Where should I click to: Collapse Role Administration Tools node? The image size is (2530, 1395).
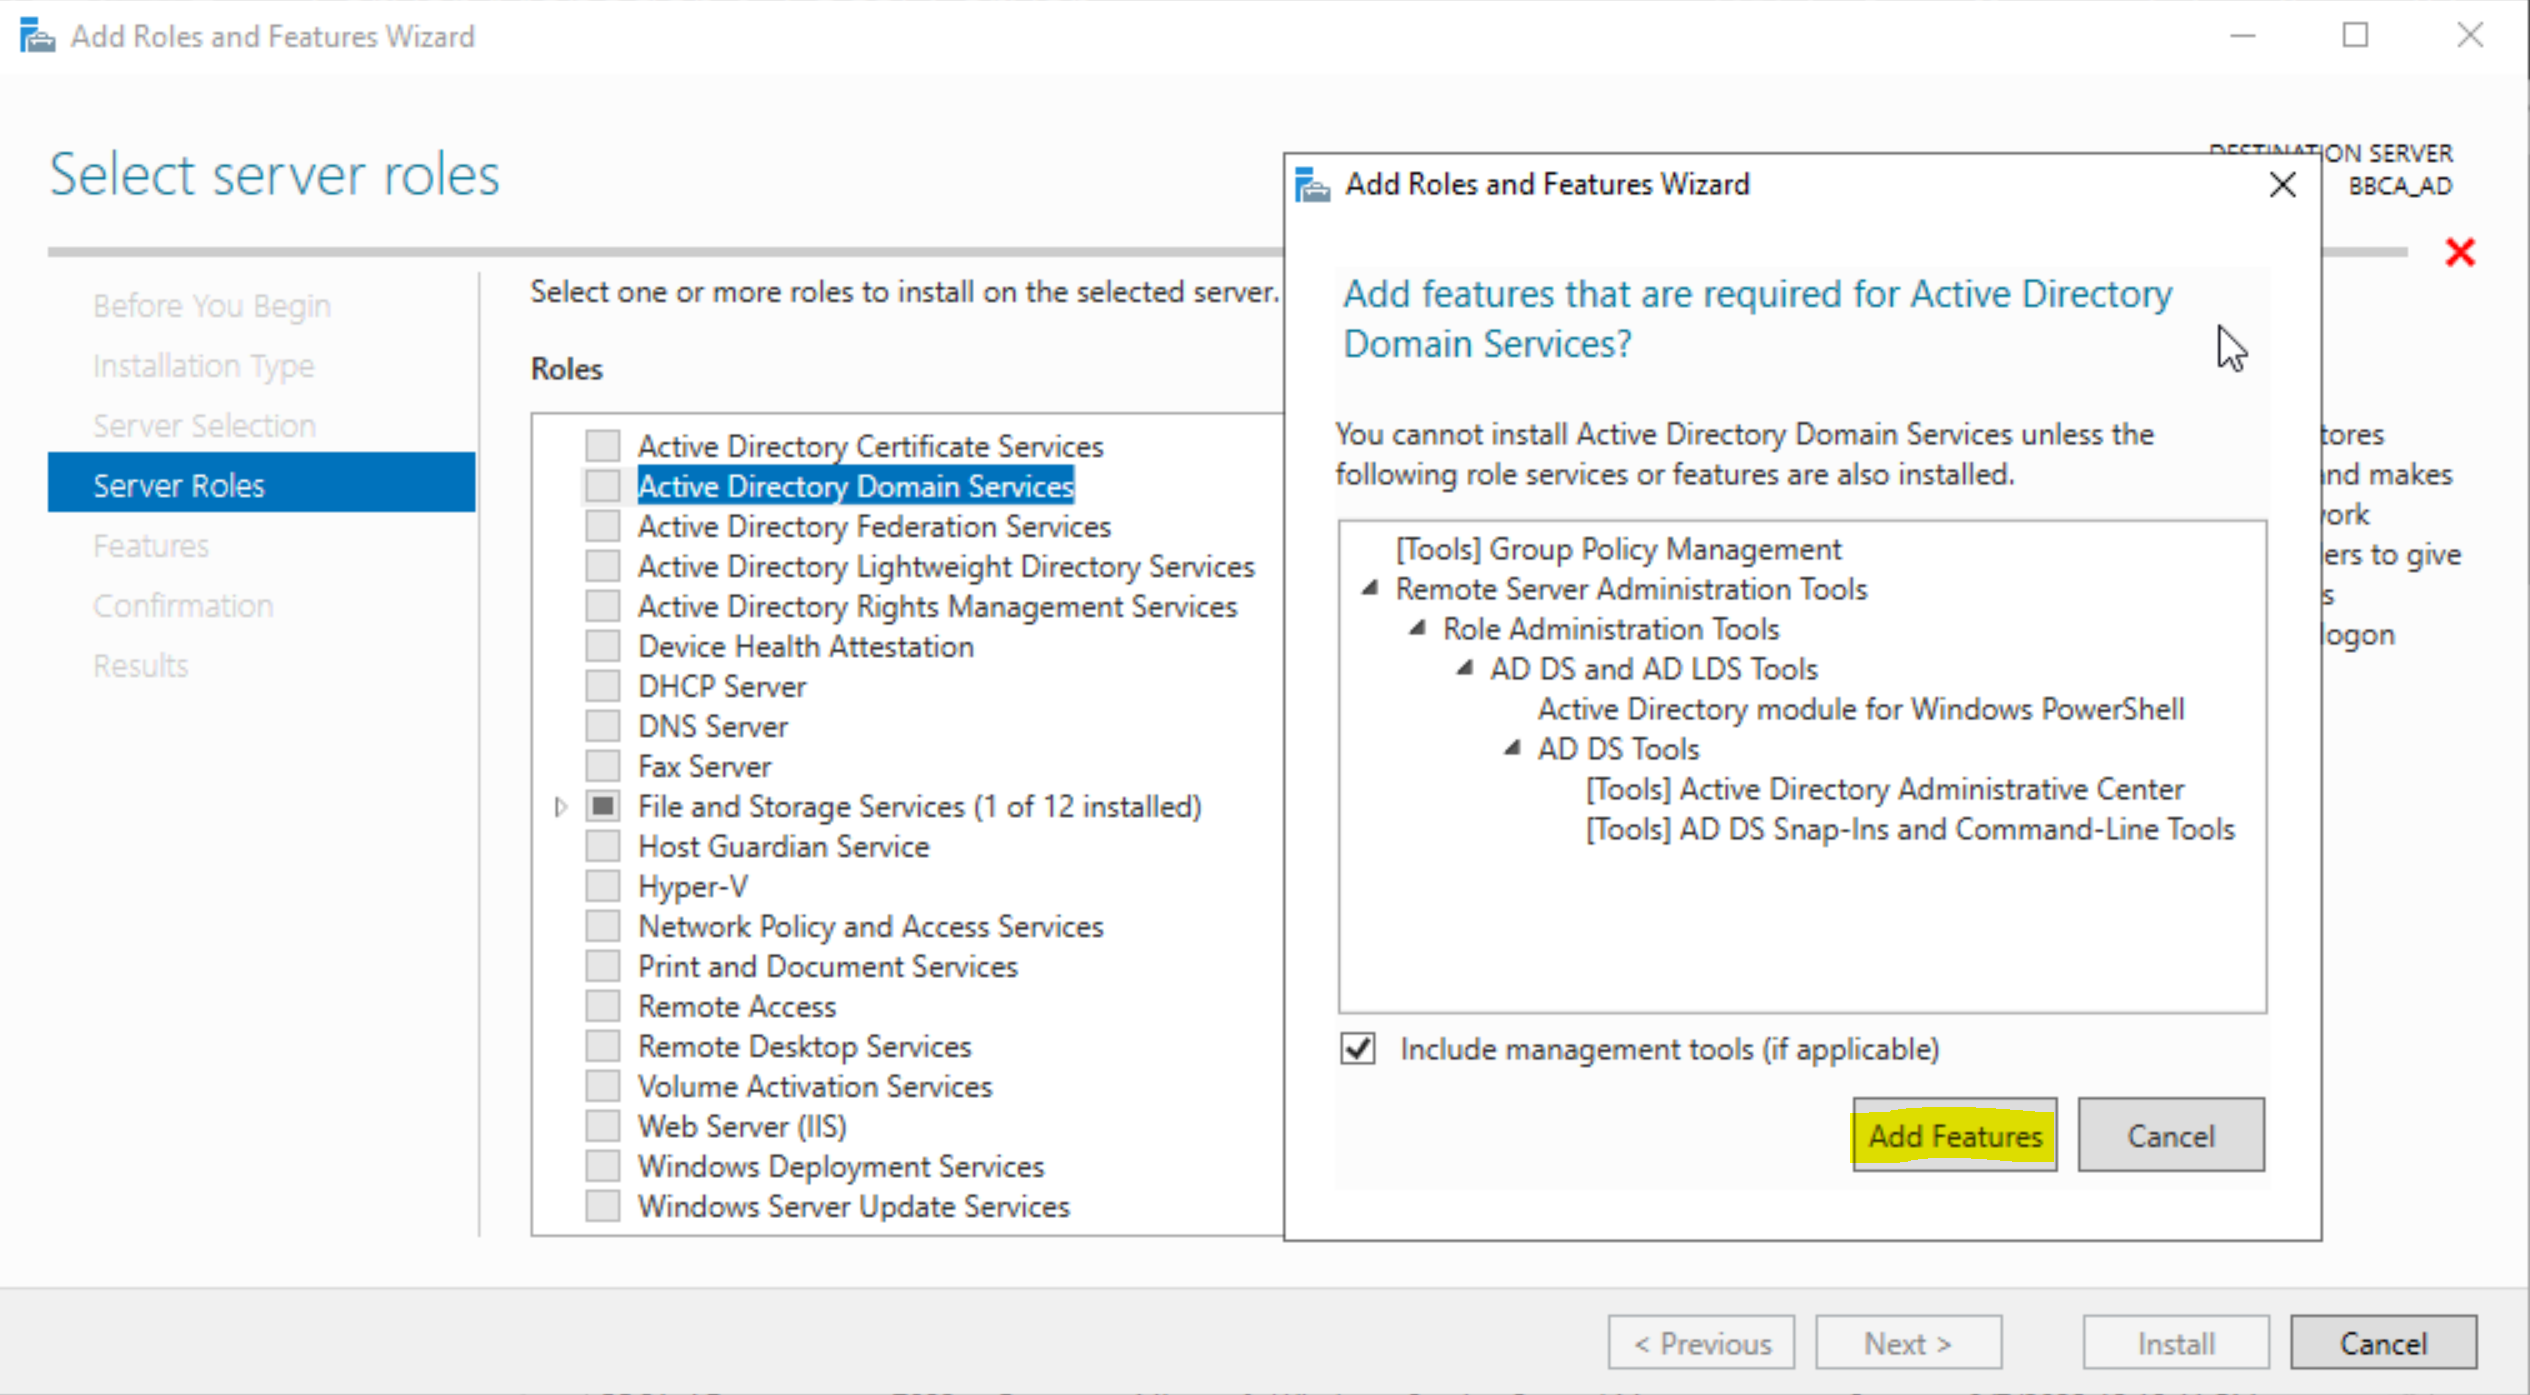(x=1418, y=628)
